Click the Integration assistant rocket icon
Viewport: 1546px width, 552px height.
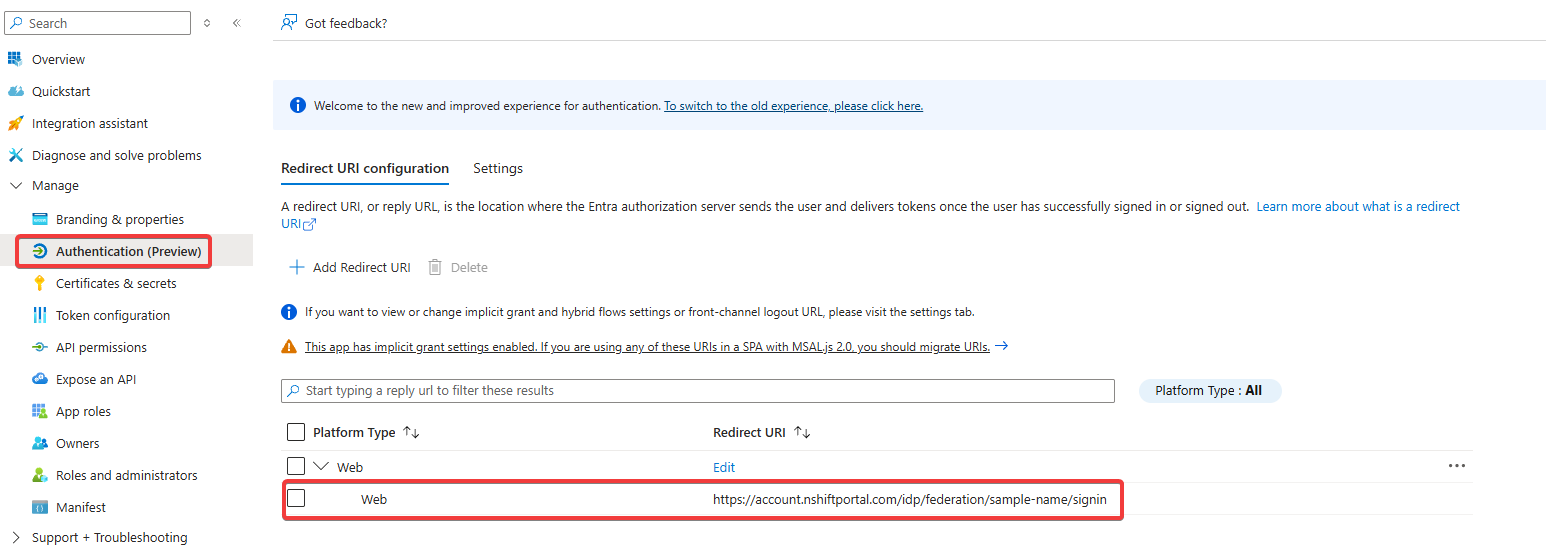[15, 123]
